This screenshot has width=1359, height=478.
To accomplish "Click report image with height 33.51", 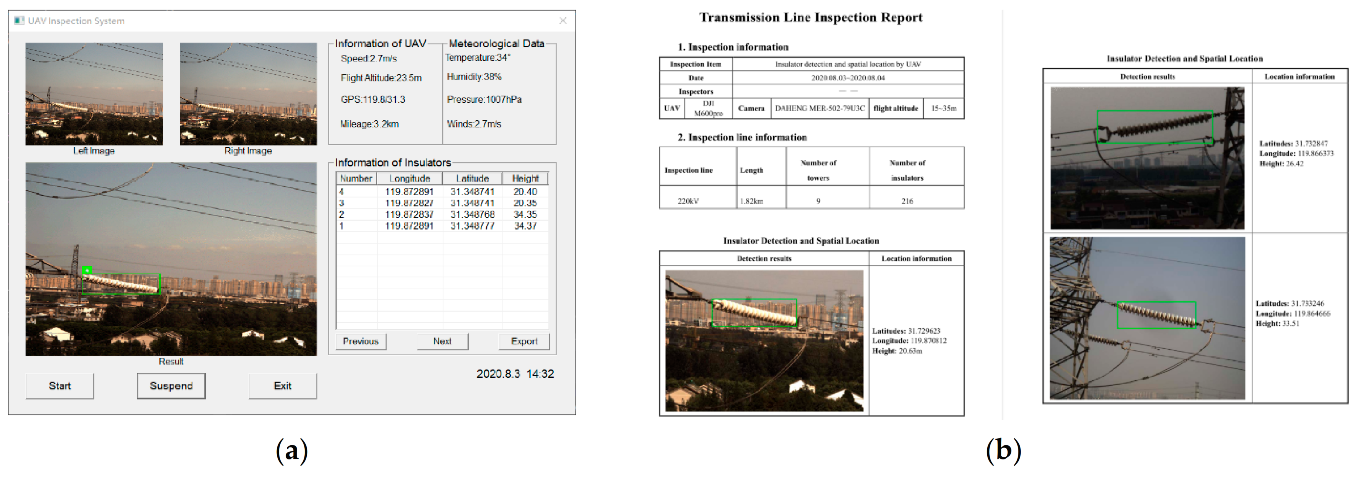I will click(1148, 315).
